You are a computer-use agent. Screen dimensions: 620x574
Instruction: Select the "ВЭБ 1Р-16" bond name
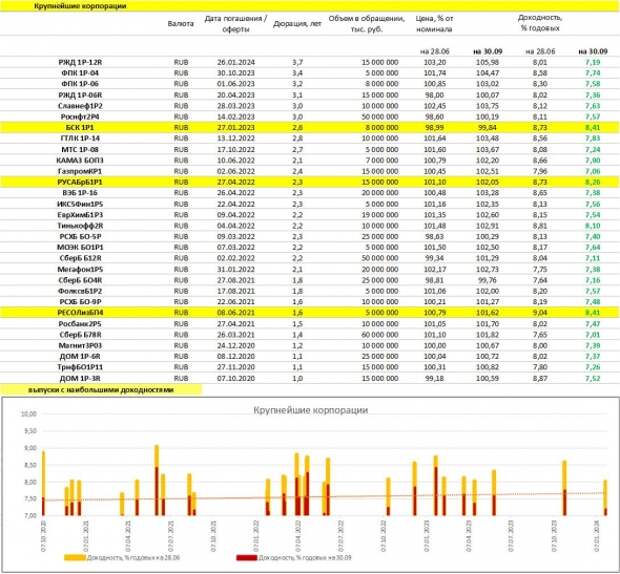(x=80, y=193)
